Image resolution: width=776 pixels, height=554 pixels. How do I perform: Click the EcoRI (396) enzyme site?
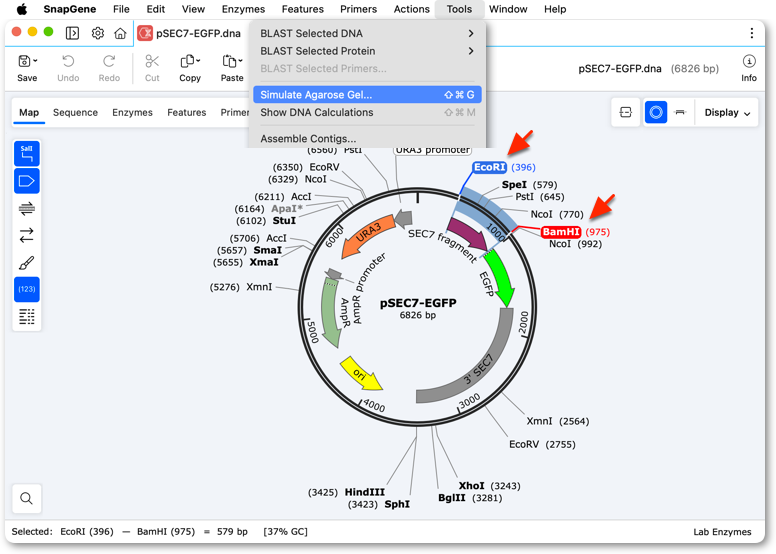[489, 167]
